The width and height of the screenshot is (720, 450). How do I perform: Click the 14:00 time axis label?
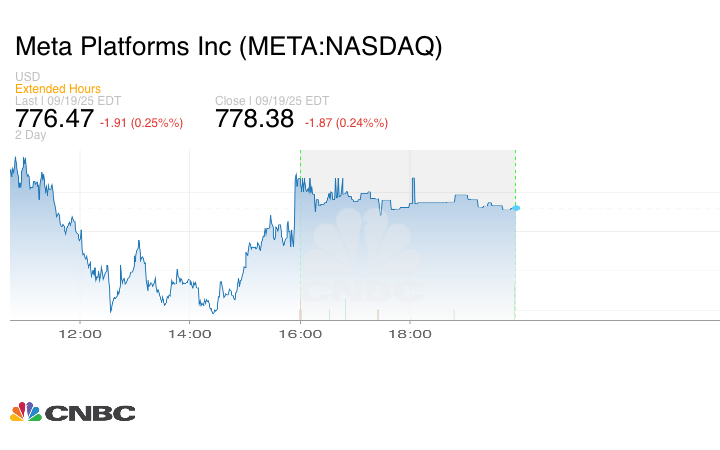(x=190, y=335)
